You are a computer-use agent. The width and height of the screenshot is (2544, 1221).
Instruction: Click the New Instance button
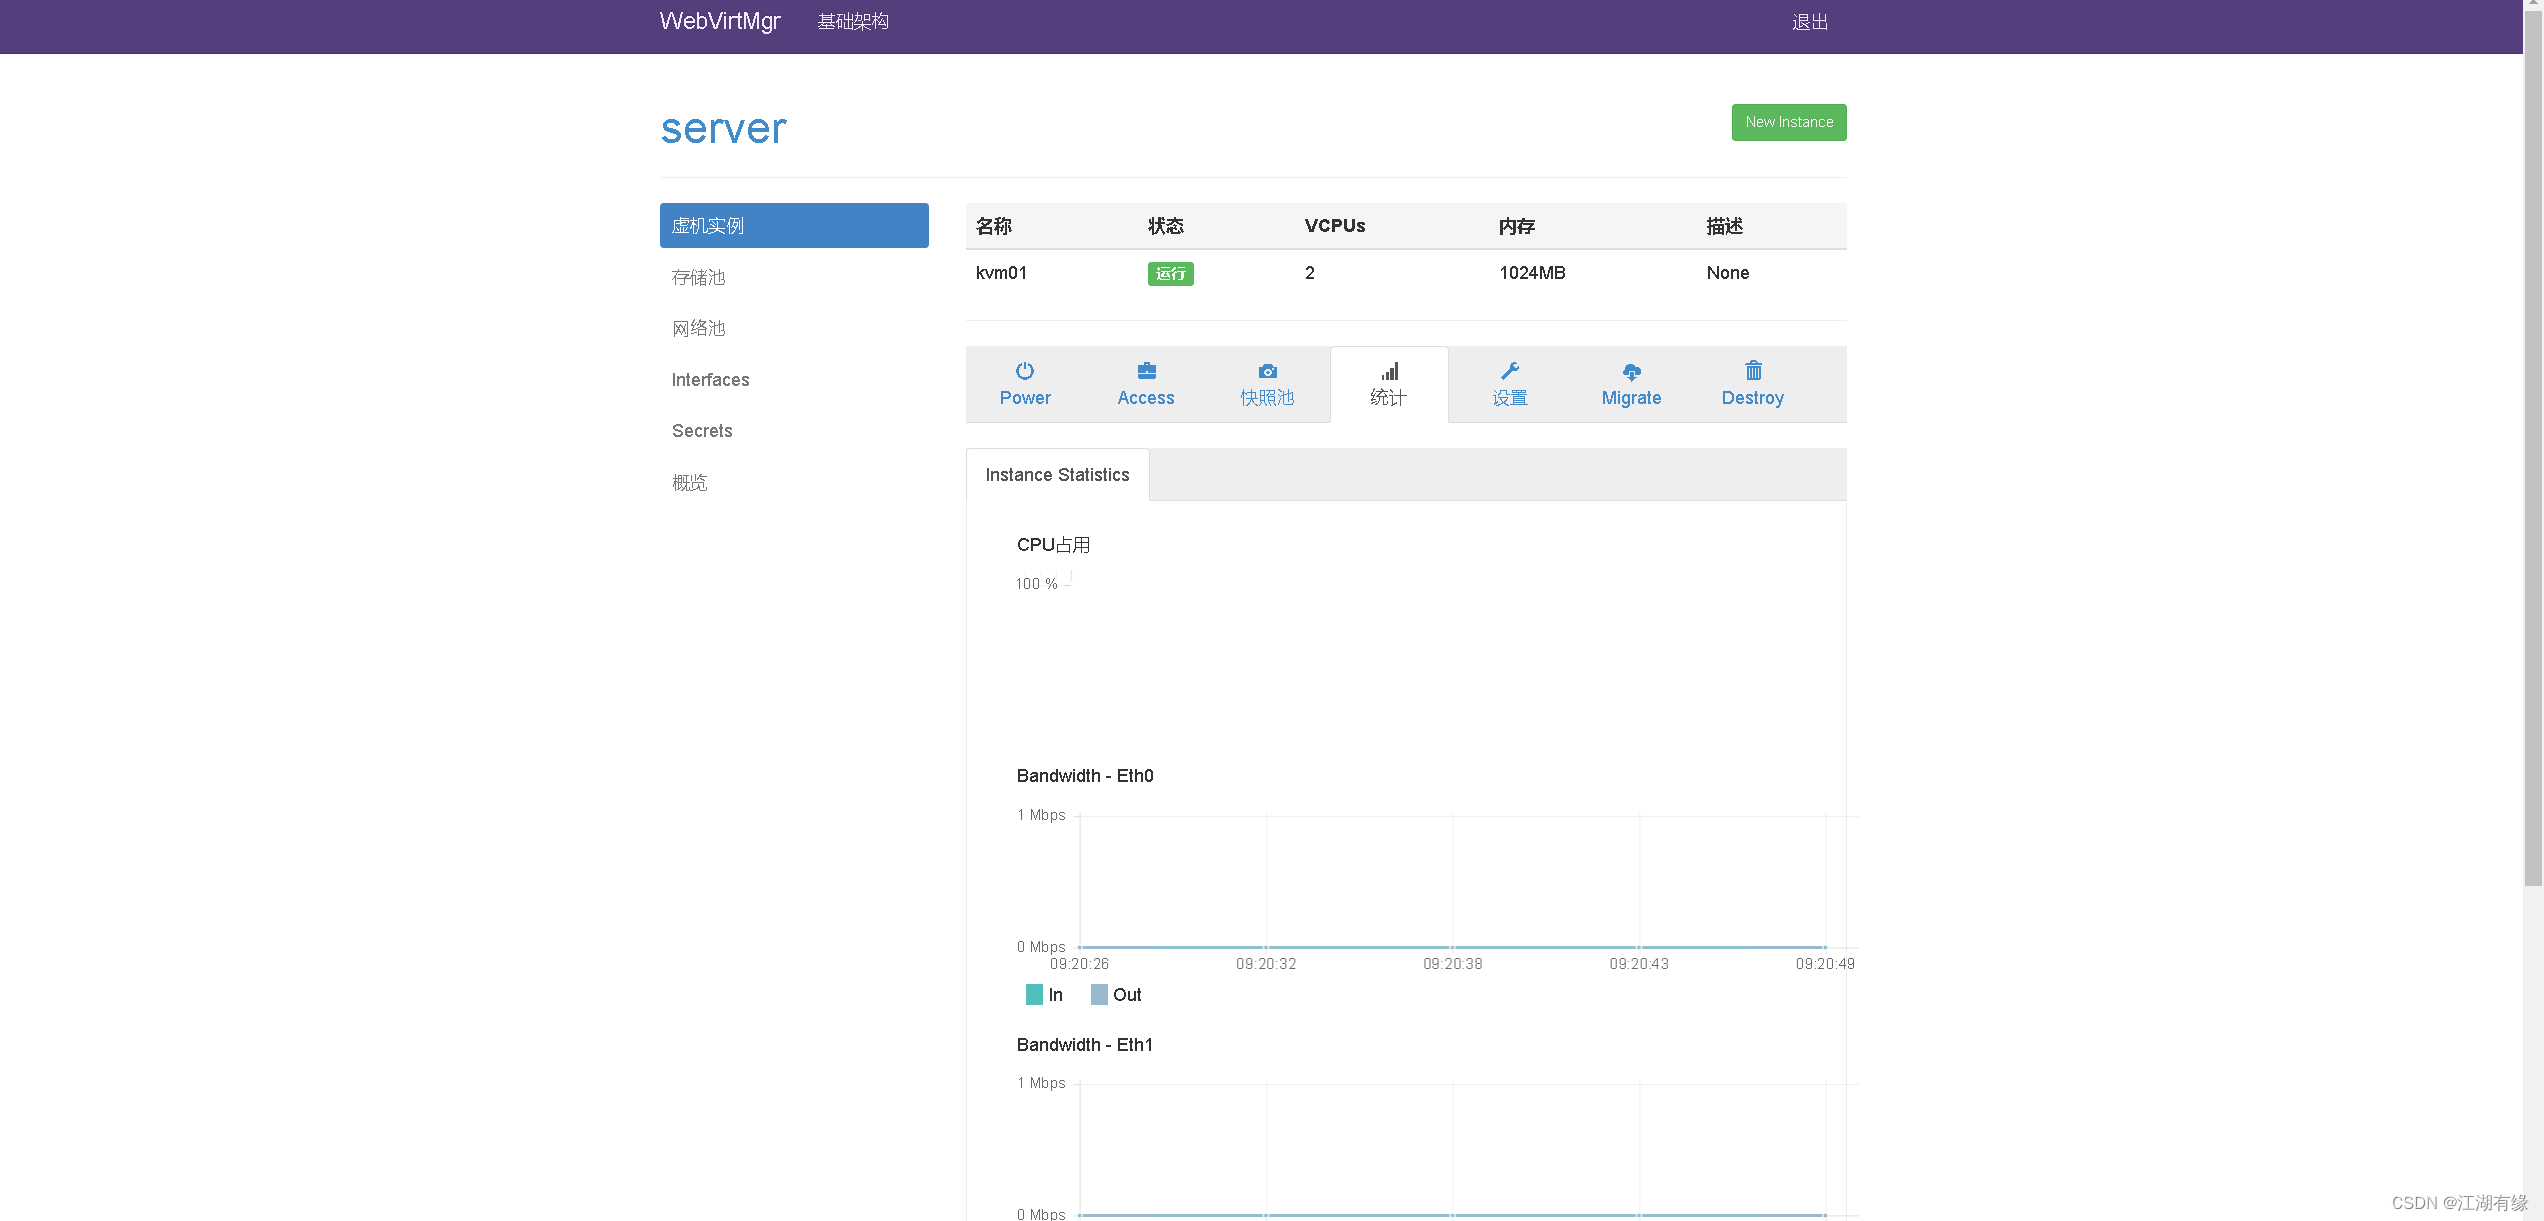coord(1788,122)
